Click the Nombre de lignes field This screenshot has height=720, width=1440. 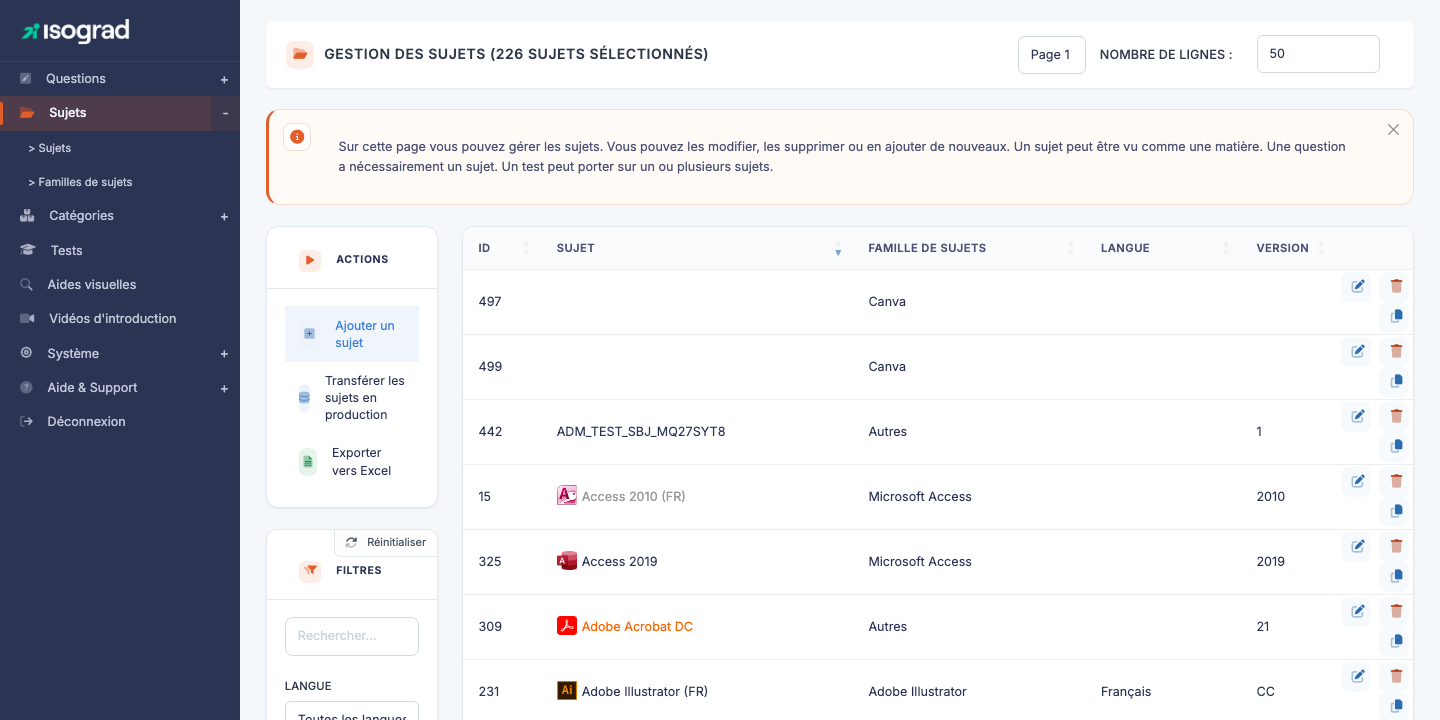pos(1318,54)
